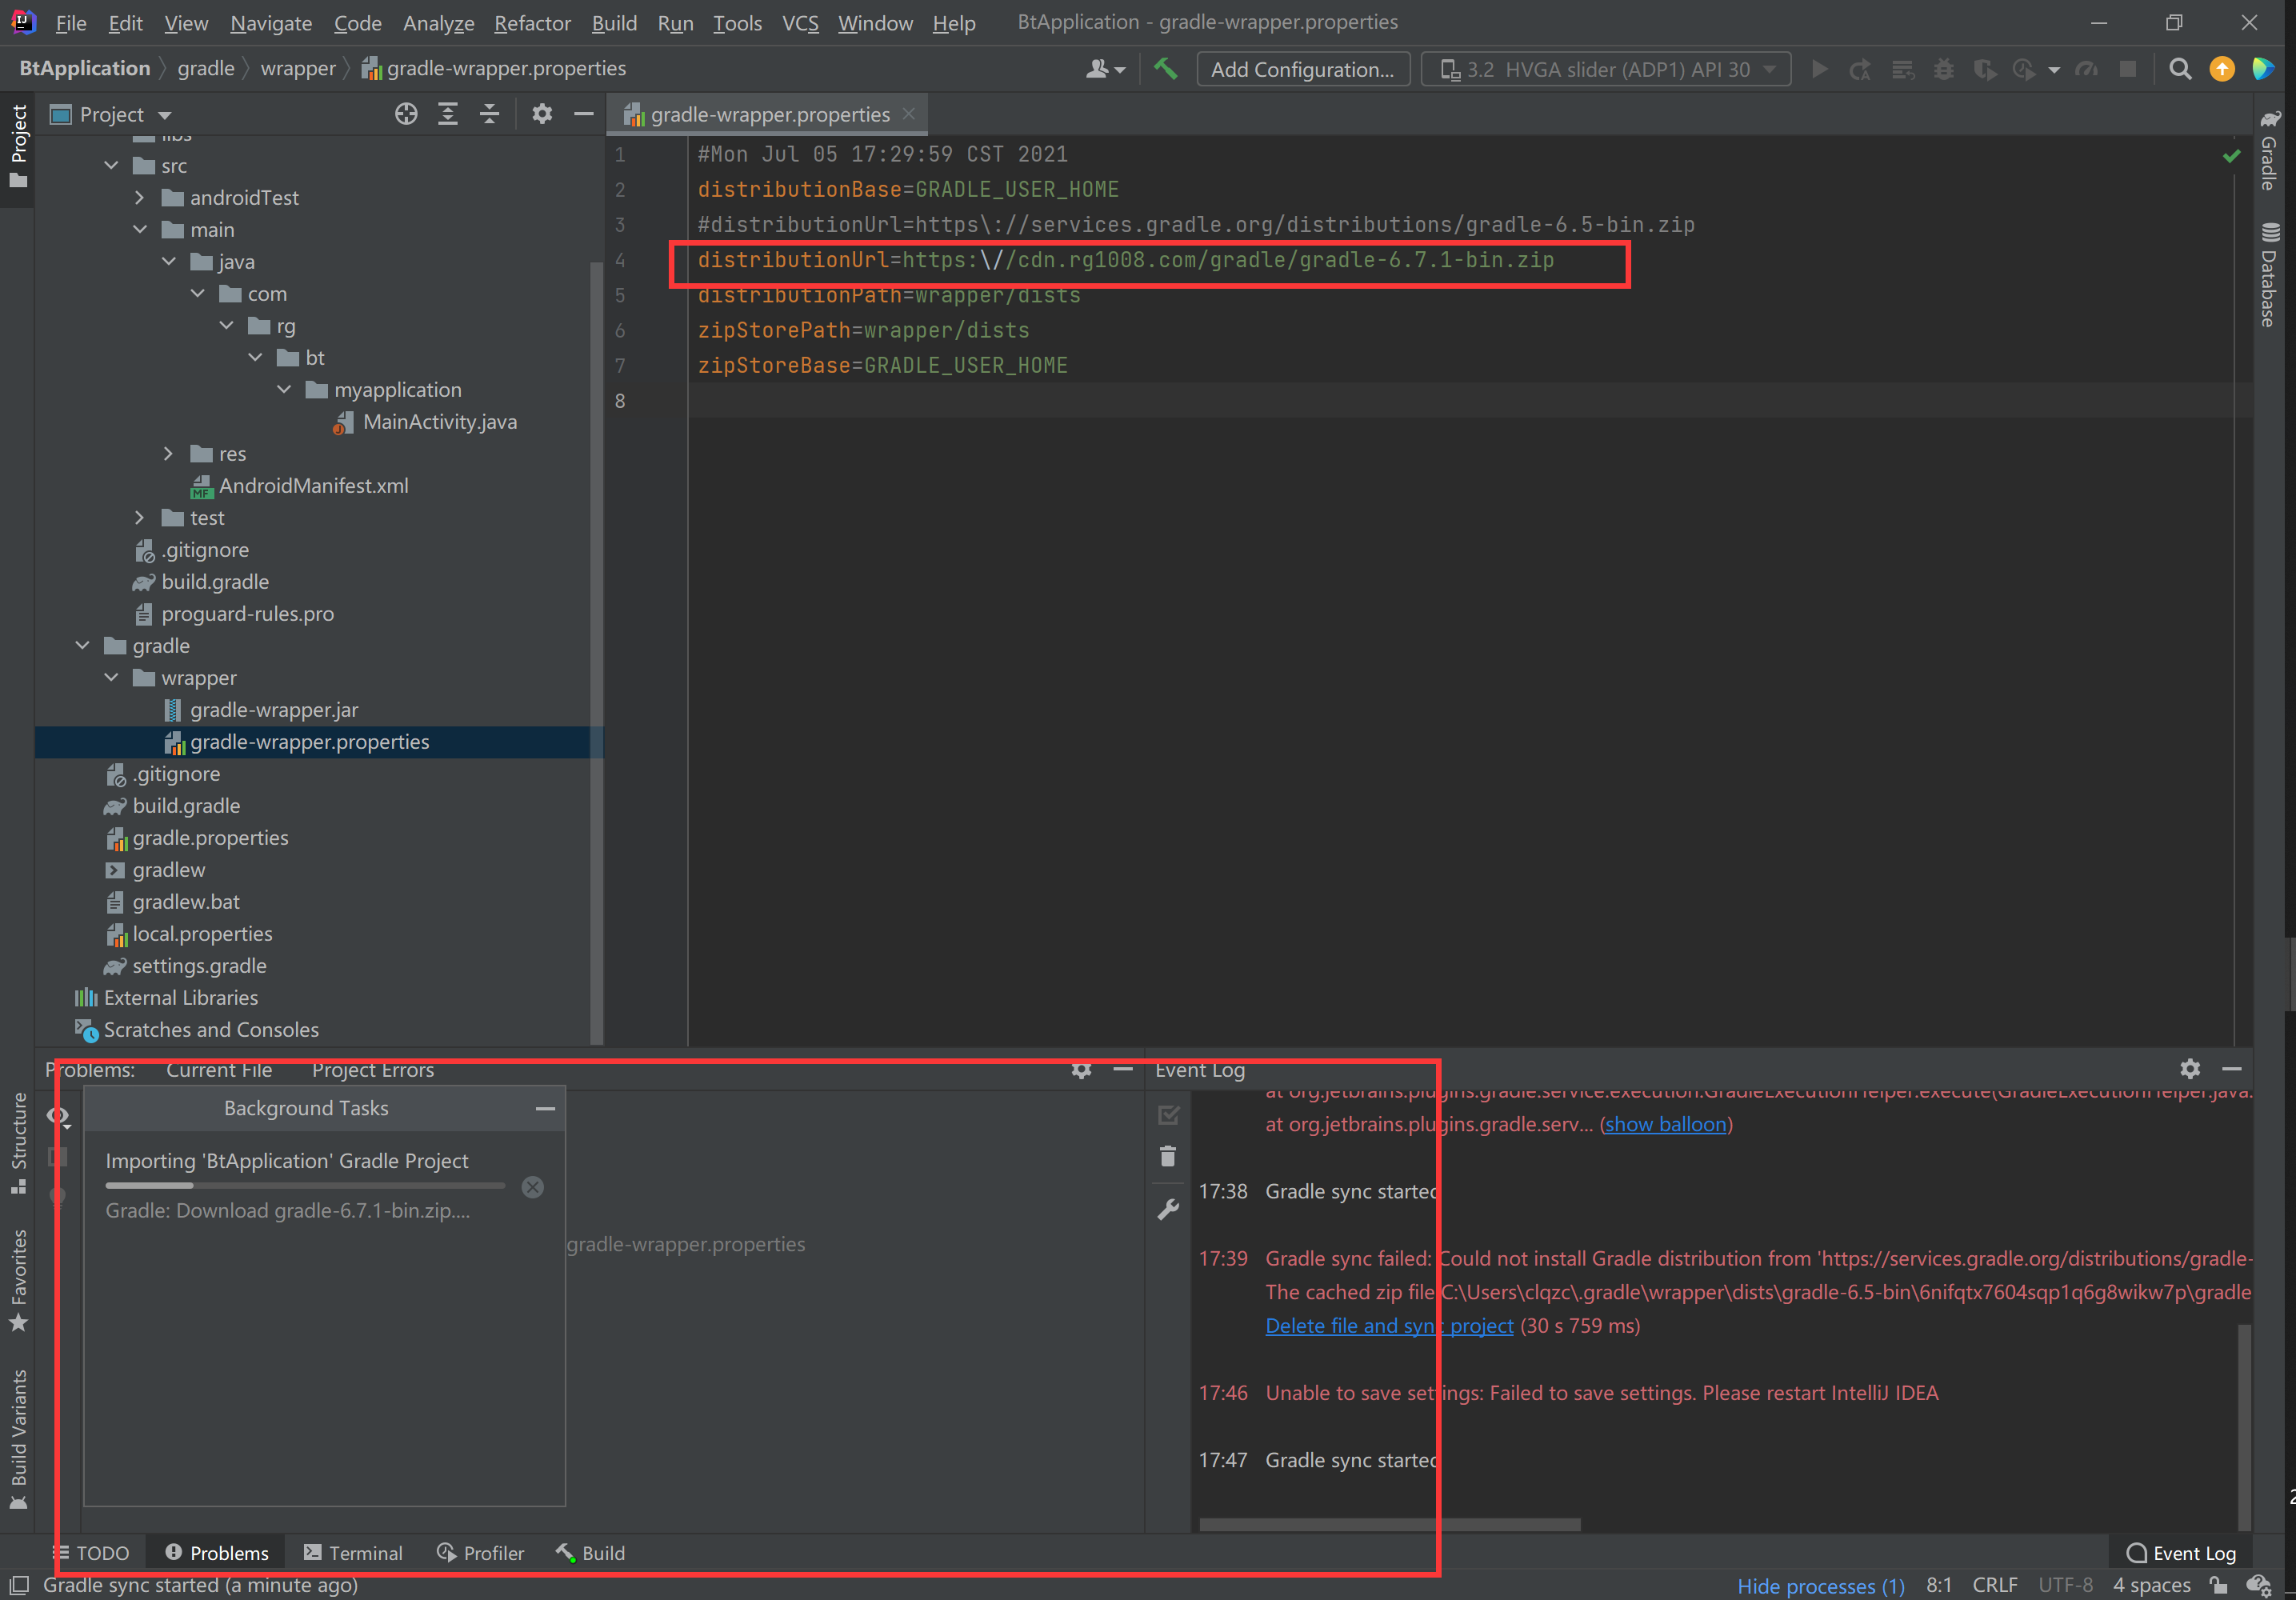Screen dimensions: 2296x1600
Task: Toggle the Event Log tool window button
Action: (x=2181, y=1553)
